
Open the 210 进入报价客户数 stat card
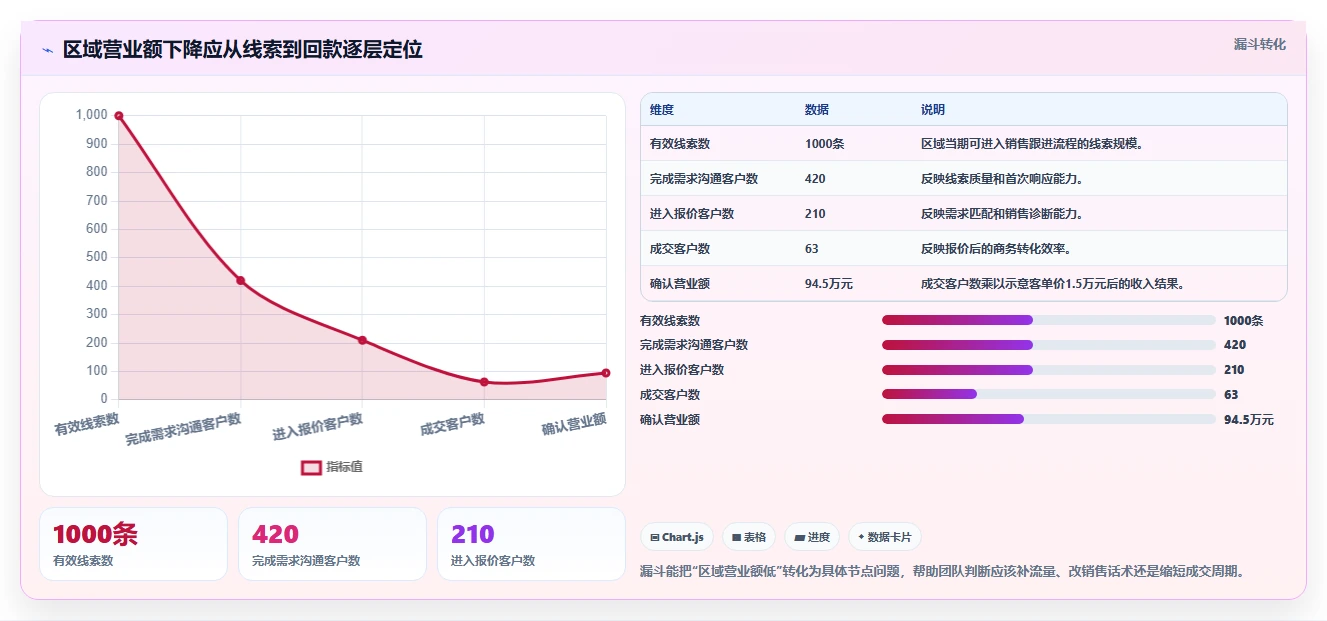click(x=531, y=544)
